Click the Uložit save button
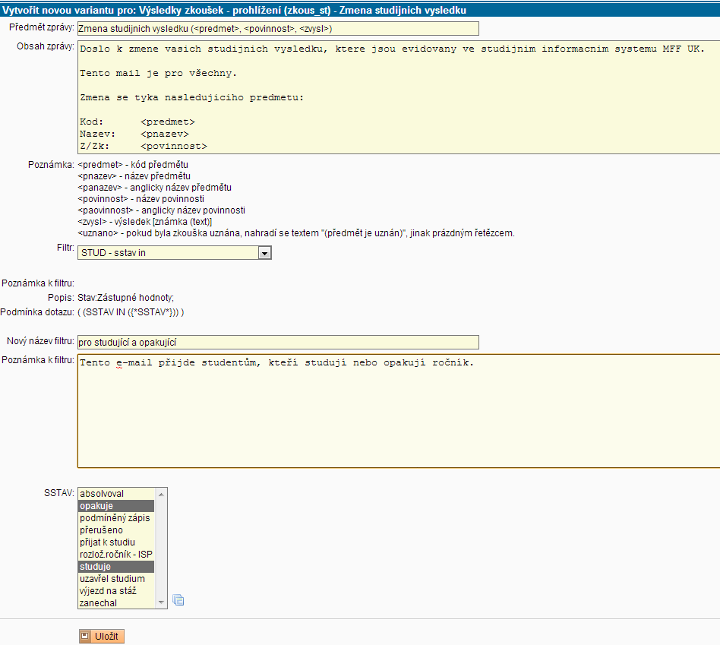 pyautogui.click(x=101, y=636)
